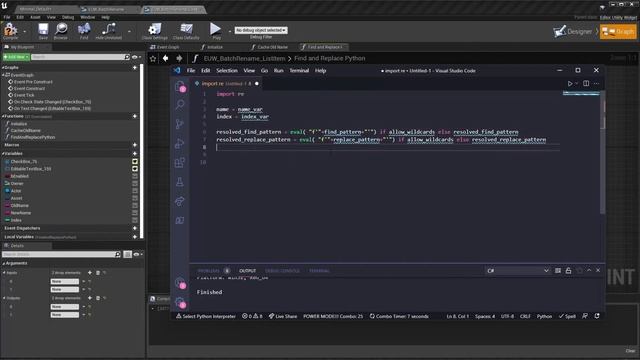Image resolution: width=640 pixels, height=360 pixels.
Task: Toggle exposure of NewName variable
Action: pos(135,213)
